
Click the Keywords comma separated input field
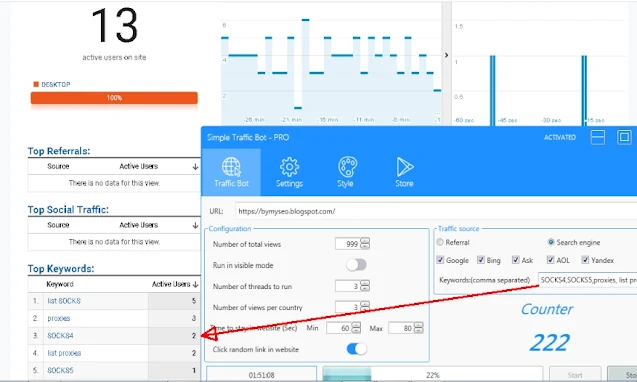(587, 280)
